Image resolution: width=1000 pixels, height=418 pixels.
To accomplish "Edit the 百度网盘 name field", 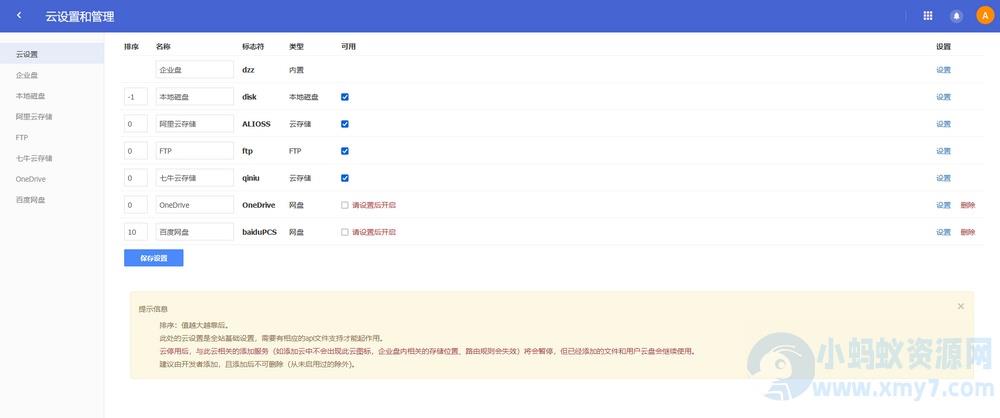I will tap(195, 232).
